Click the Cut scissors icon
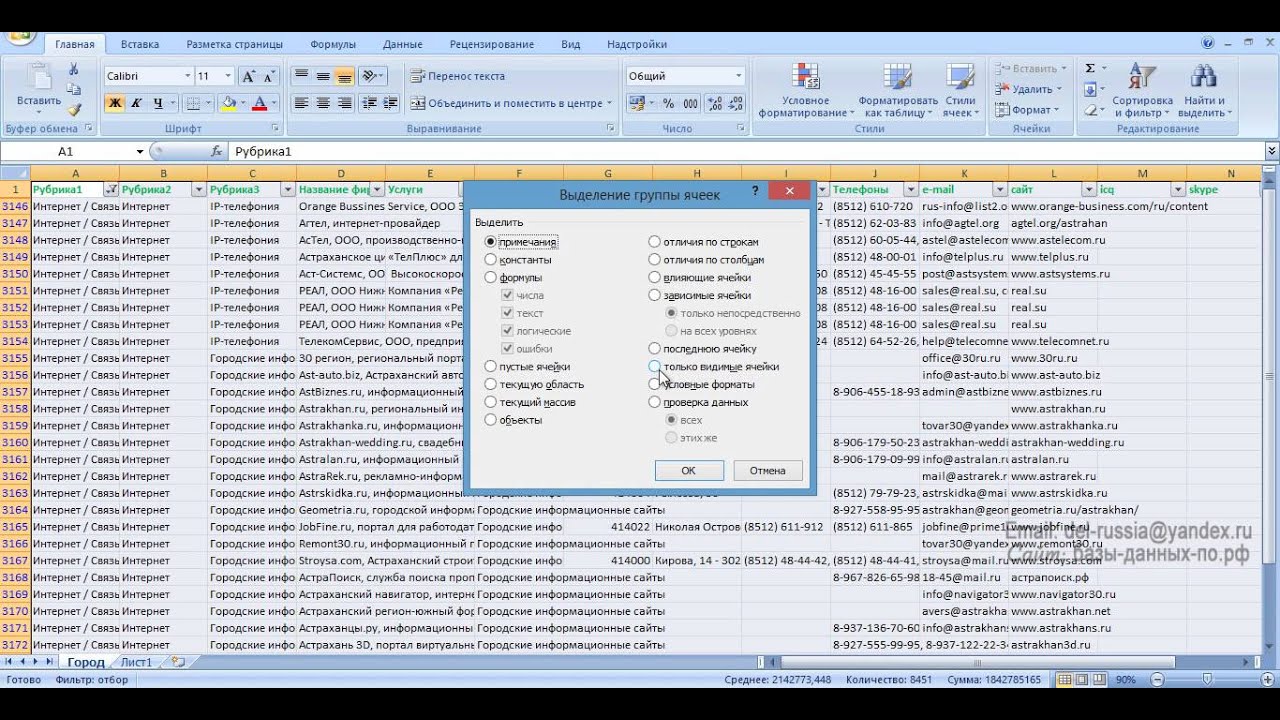The image size is (1280, 720). pyautogui.click(x=74, y=69)
